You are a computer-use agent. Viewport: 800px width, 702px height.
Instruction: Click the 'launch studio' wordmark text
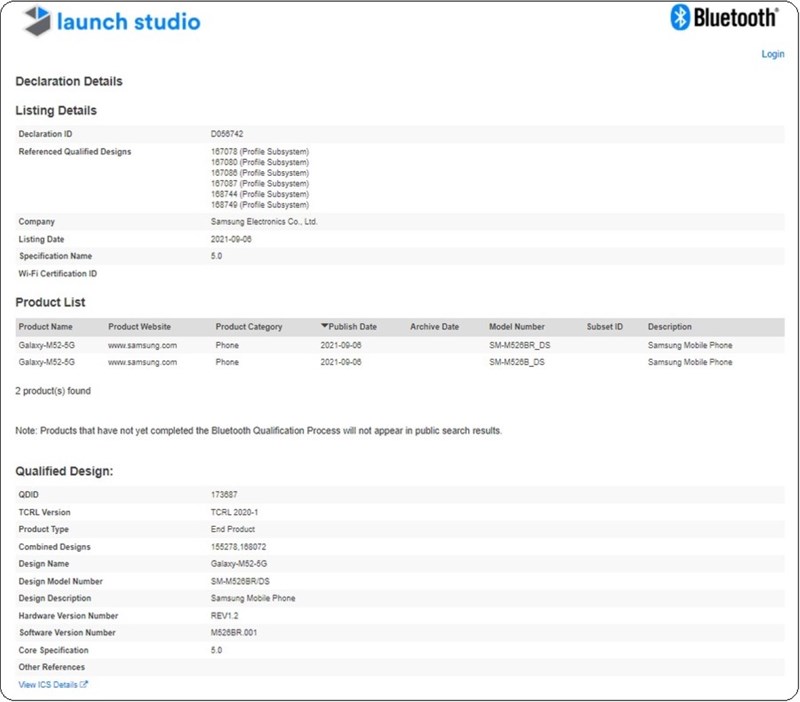(128, 21)
